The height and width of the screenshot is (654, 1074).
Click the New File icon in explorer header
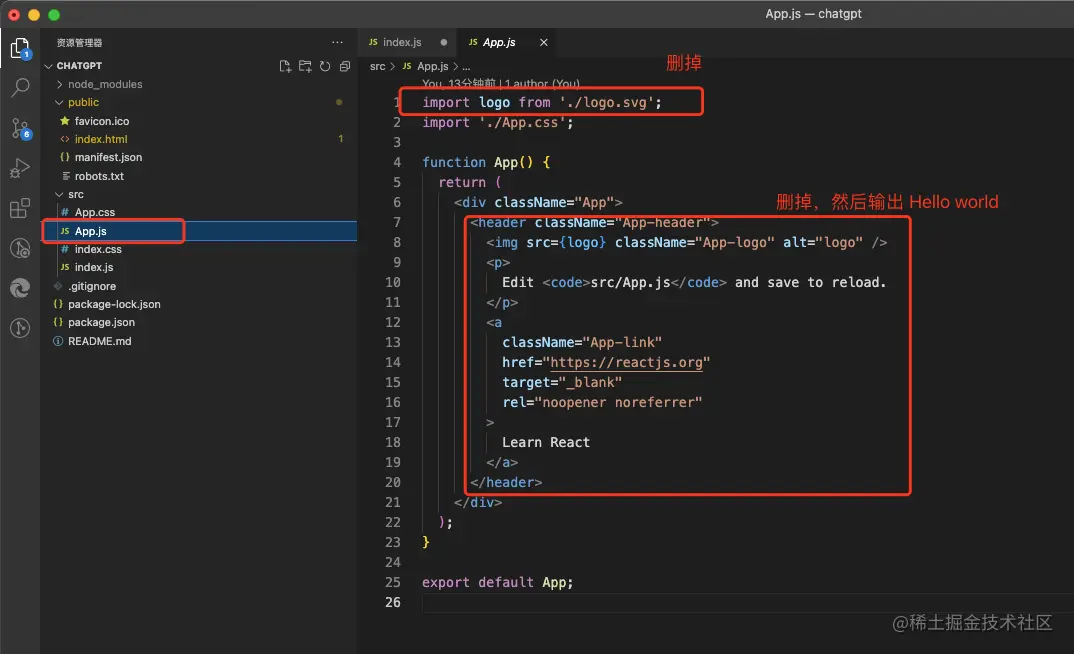coord(285,66)
